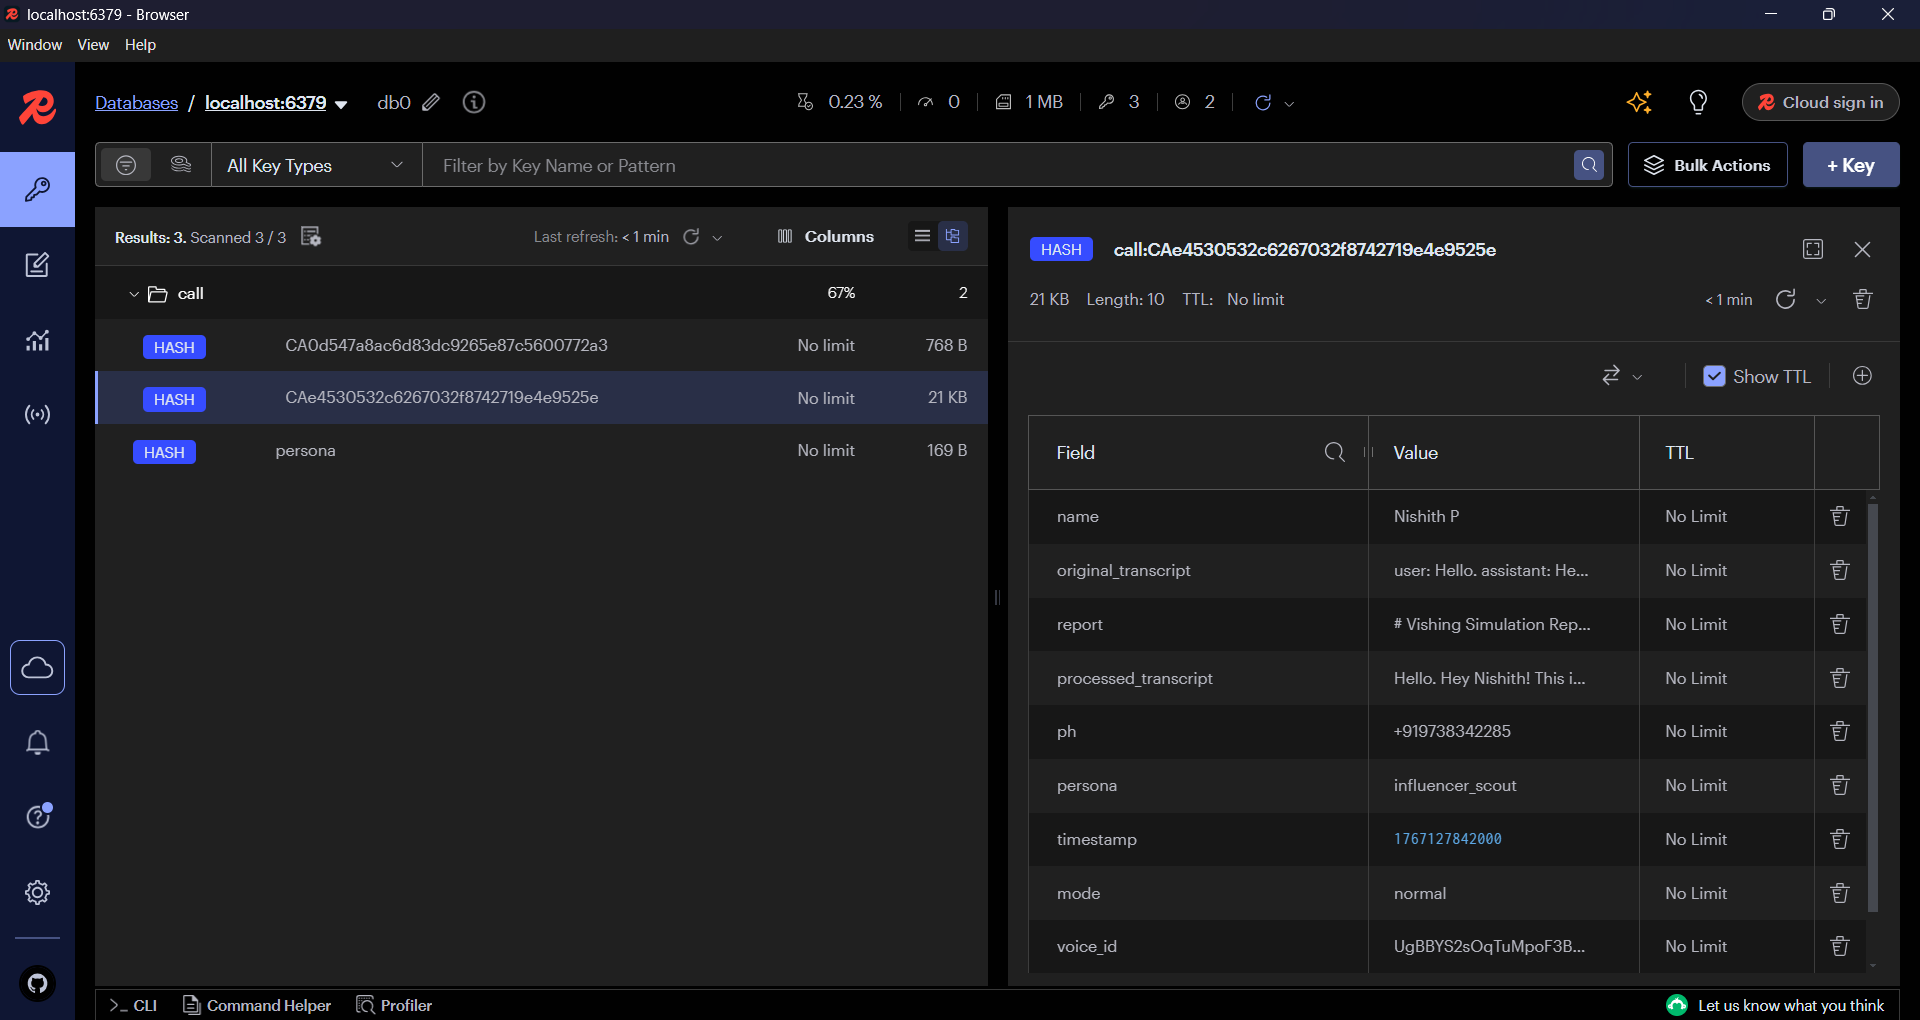
Task: Open the Analysis Tools sidebar icon
Action: click(37, 340)
